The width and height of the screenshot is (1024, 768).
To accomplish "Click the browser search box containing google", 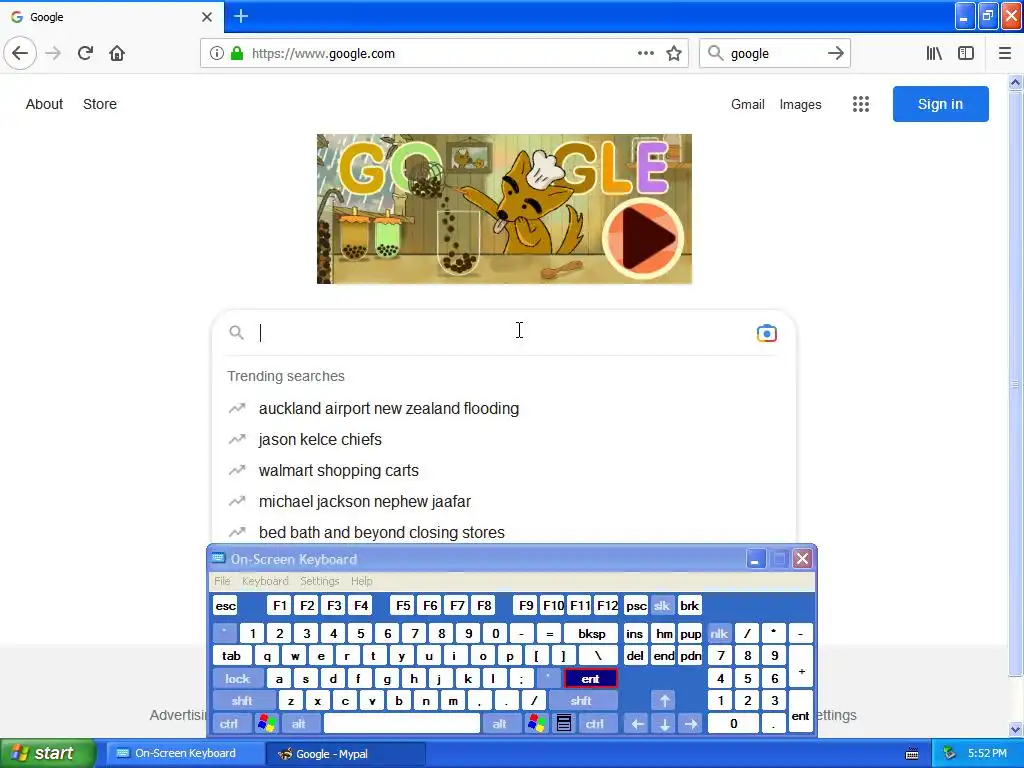I will (x=775, y=54).
